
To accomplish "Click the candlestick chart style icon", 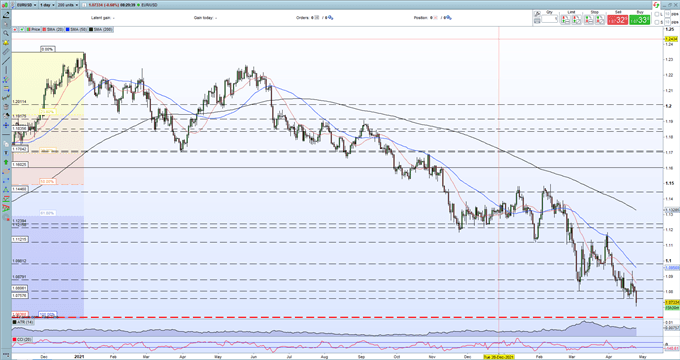I will coord(4,5).
